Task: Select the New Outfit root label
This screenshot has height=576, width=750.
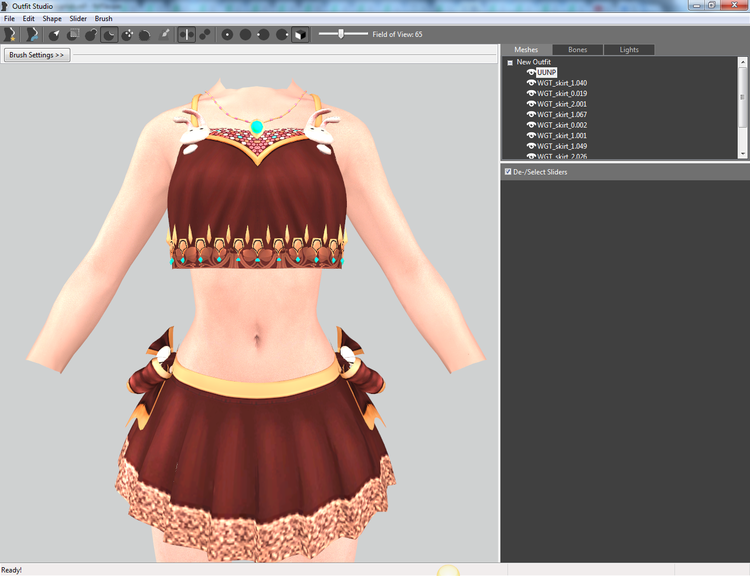Action: pyautogui.click(x=533, y=62)
